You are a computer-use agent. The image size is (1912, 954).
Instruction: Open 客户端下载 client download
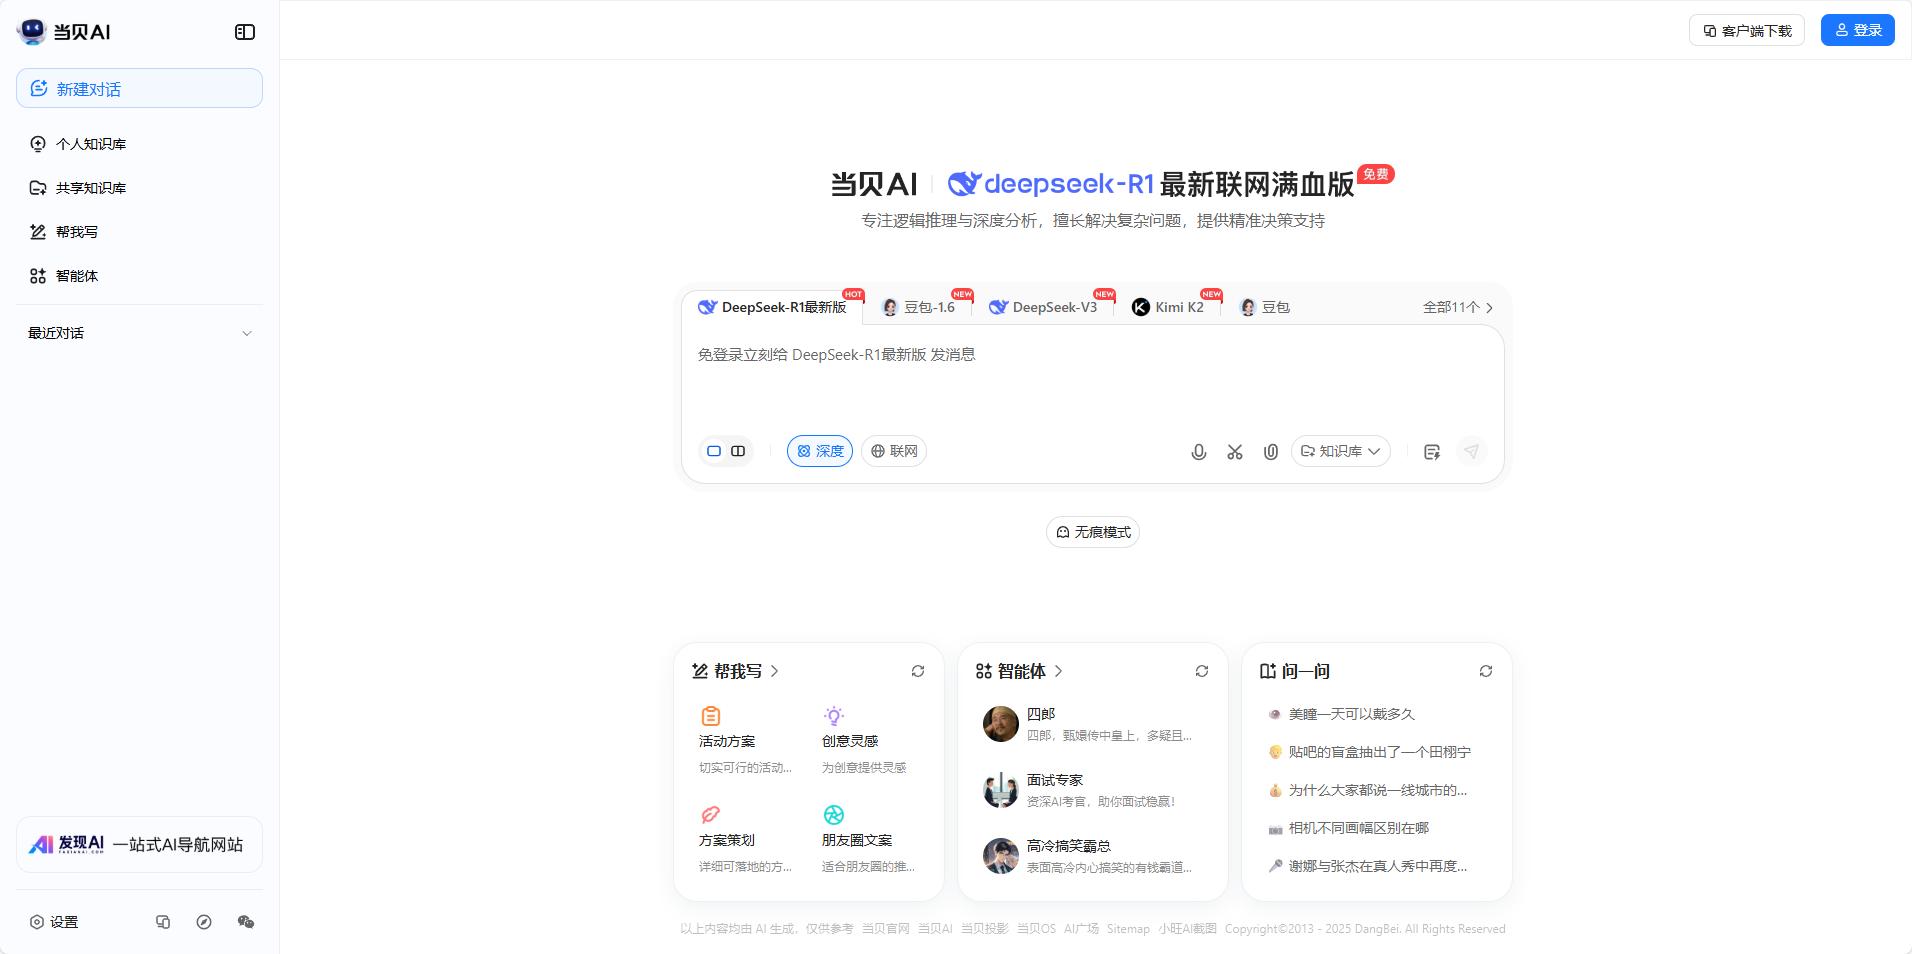point(1746,30)
